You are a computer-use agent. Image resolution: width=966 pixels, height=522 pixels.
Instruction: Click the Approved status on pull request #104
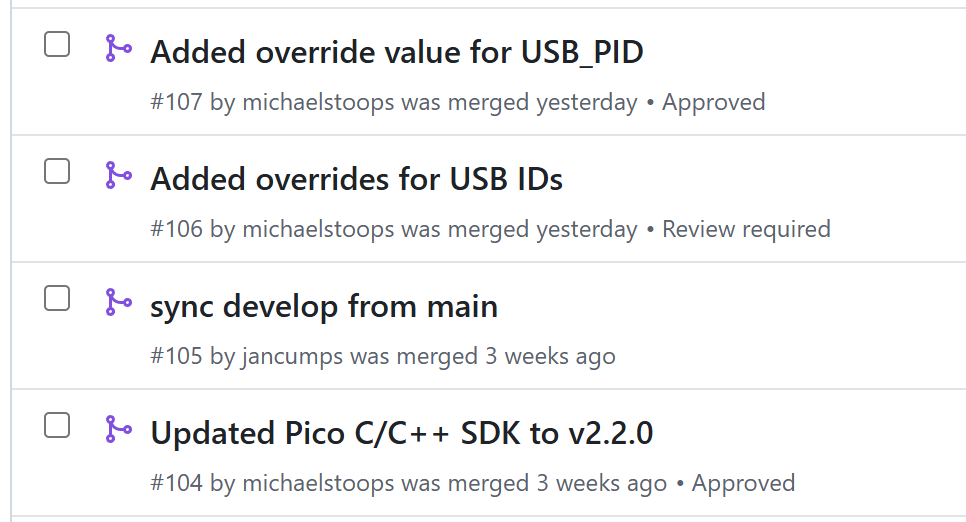point(743,483)
